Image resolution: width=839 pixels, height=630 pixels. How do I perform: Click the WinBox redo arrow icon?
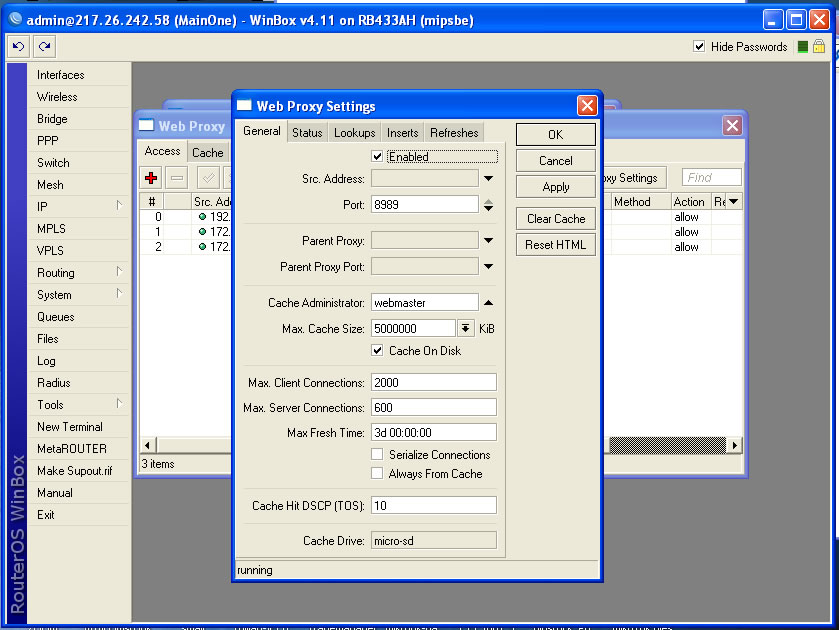(44, 47)
